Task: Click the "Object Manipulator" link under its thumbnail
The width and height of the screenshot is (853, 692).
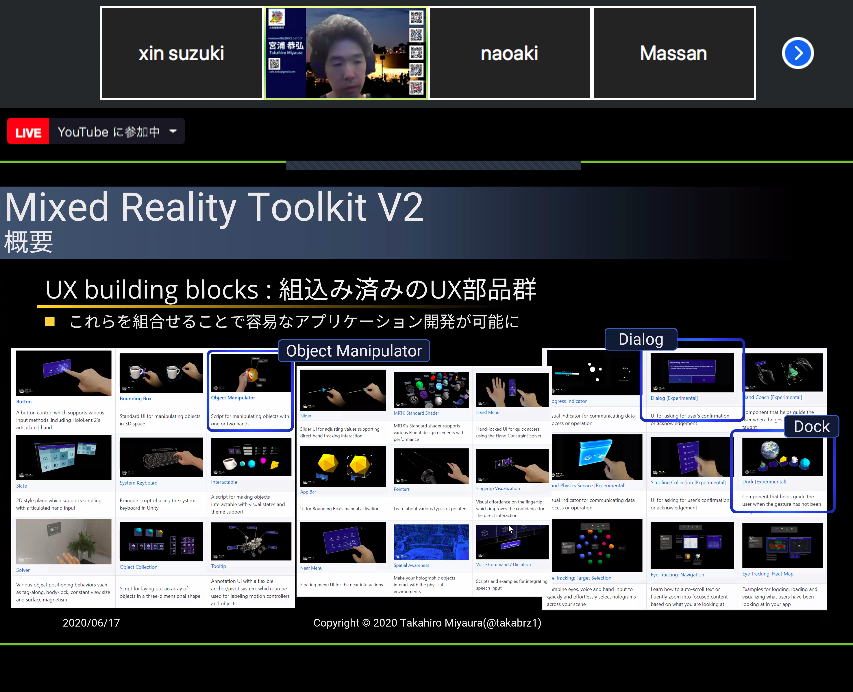Action: (233, 398)
